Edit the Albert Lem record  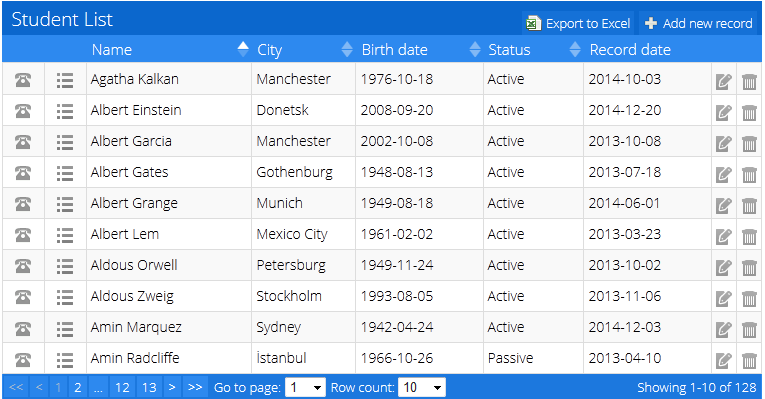coord(724,236)
